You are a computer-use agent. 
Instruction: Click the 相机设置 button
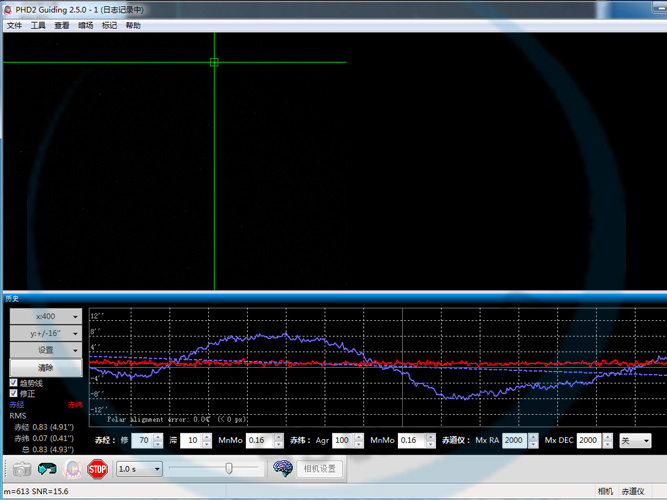point(318,468)
